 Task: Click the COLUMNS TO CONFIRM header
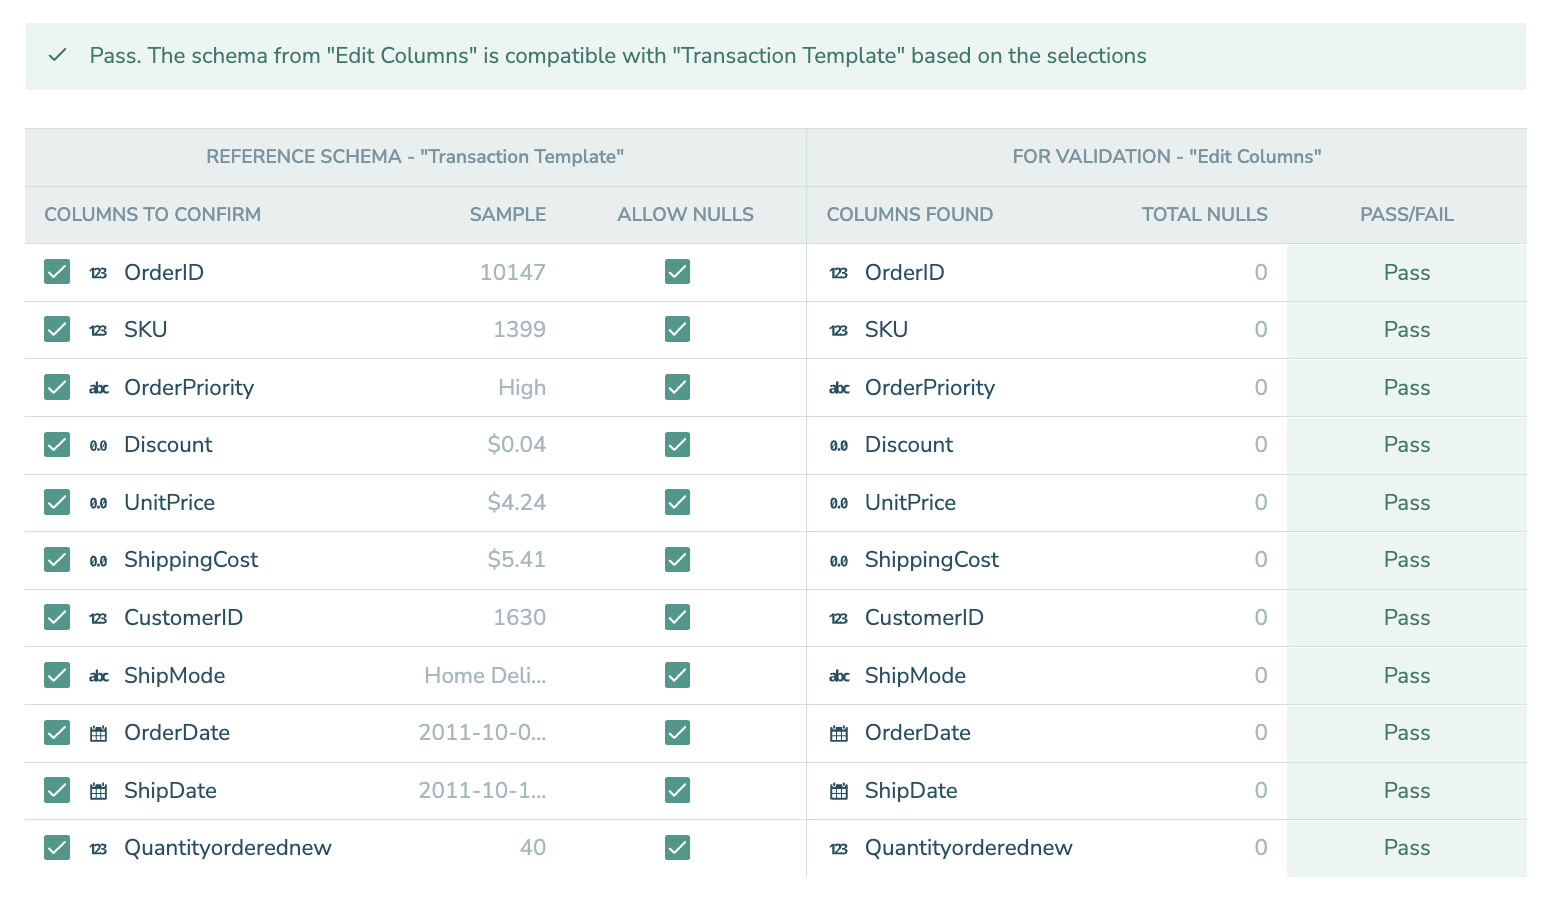[x=152, y=214]
